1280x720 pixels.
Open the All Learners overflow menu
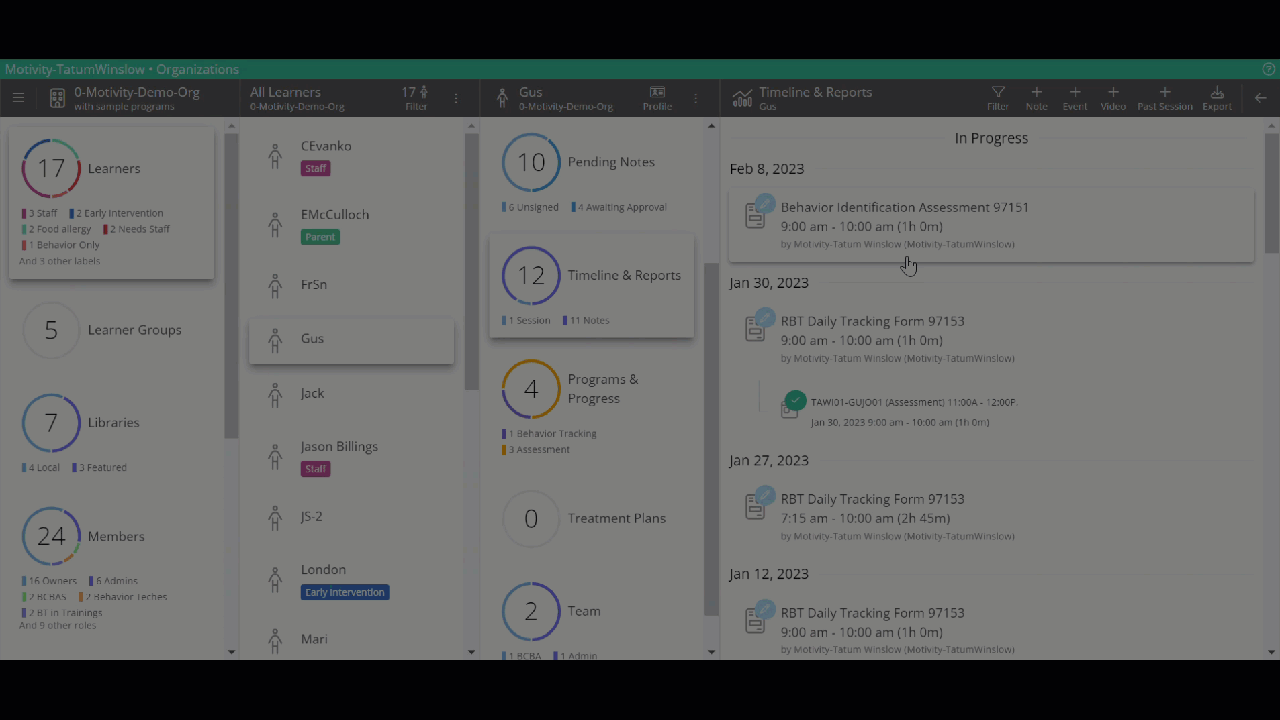(456, 98)
